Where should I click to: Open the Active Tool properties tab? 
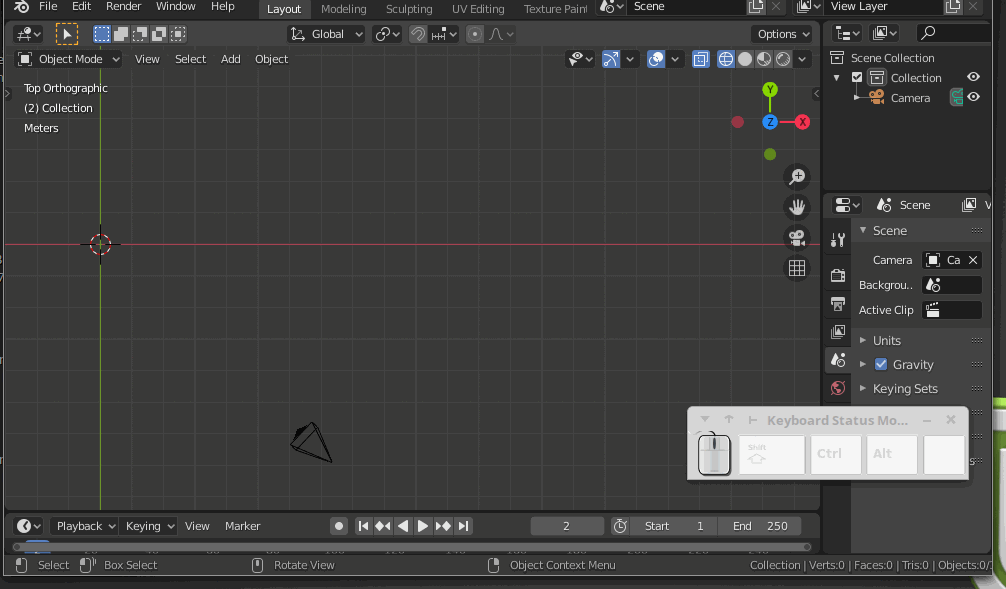pos(838,239)
